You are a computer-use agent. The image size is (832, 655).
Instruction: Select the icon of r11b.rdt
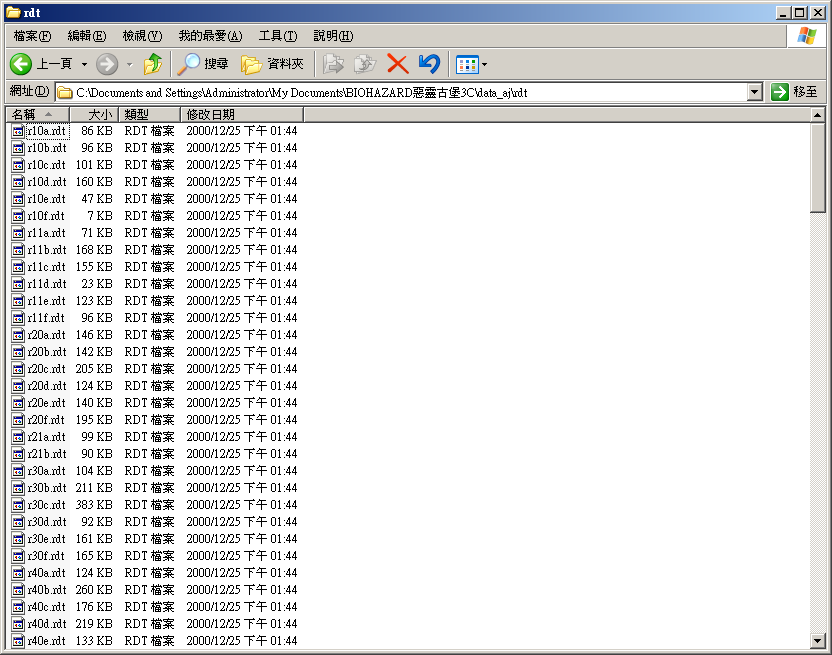coord(18,250)
